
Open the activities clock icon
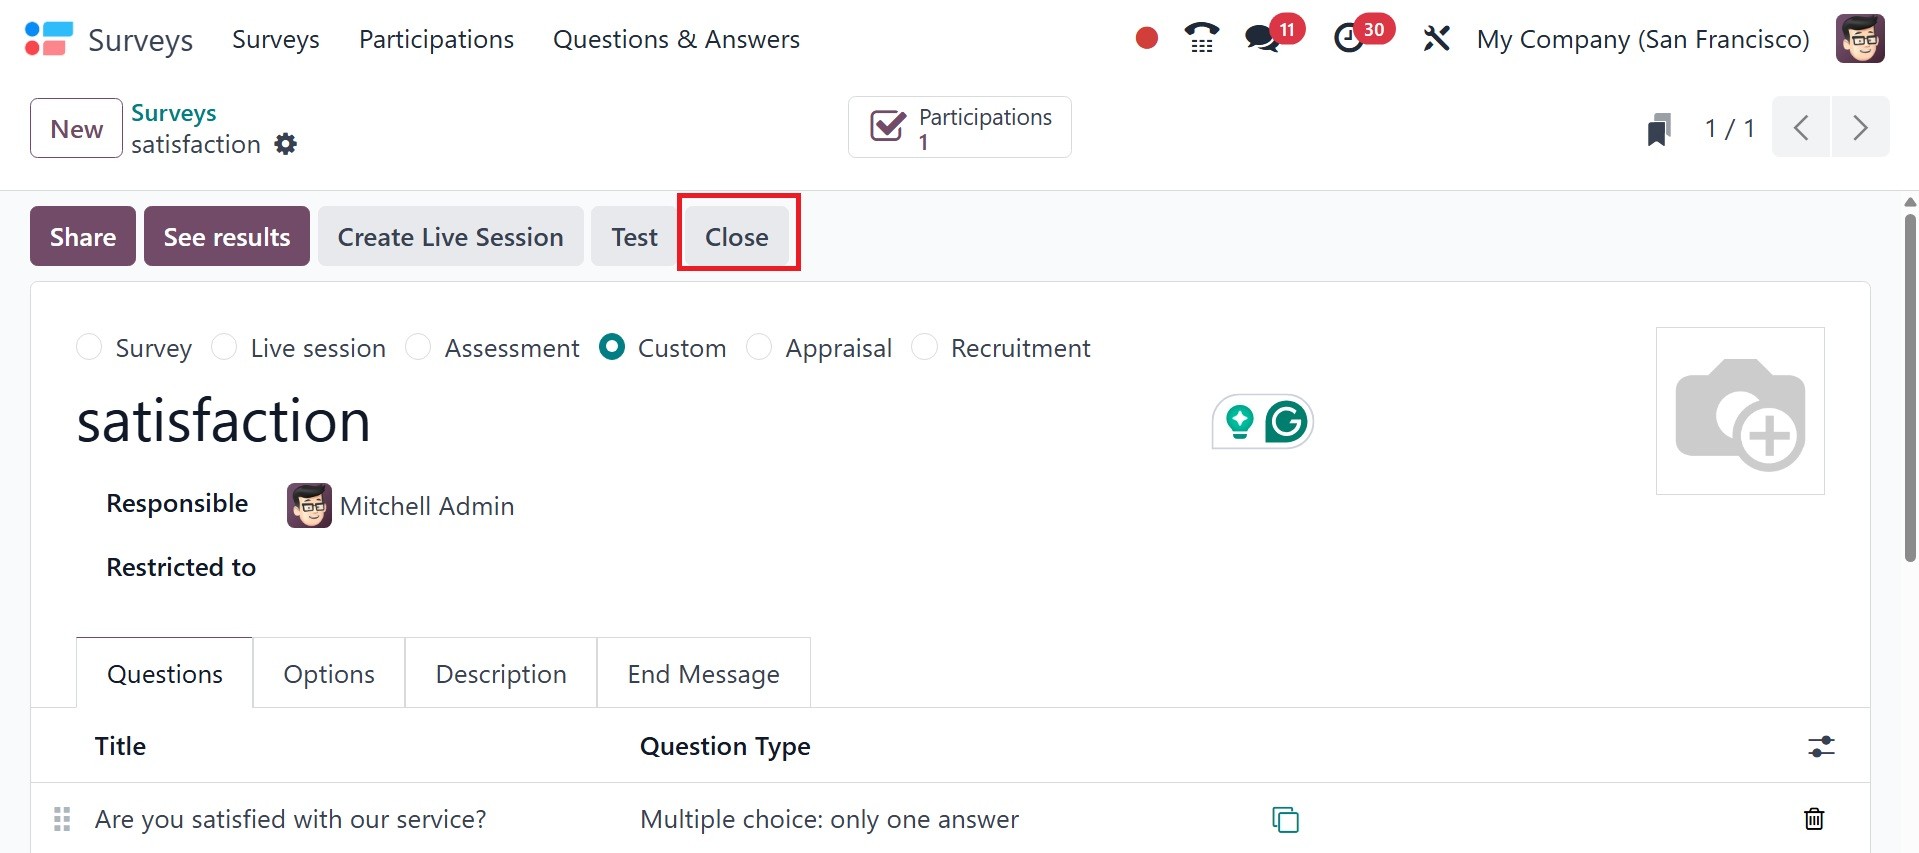tap(1349, 39)
